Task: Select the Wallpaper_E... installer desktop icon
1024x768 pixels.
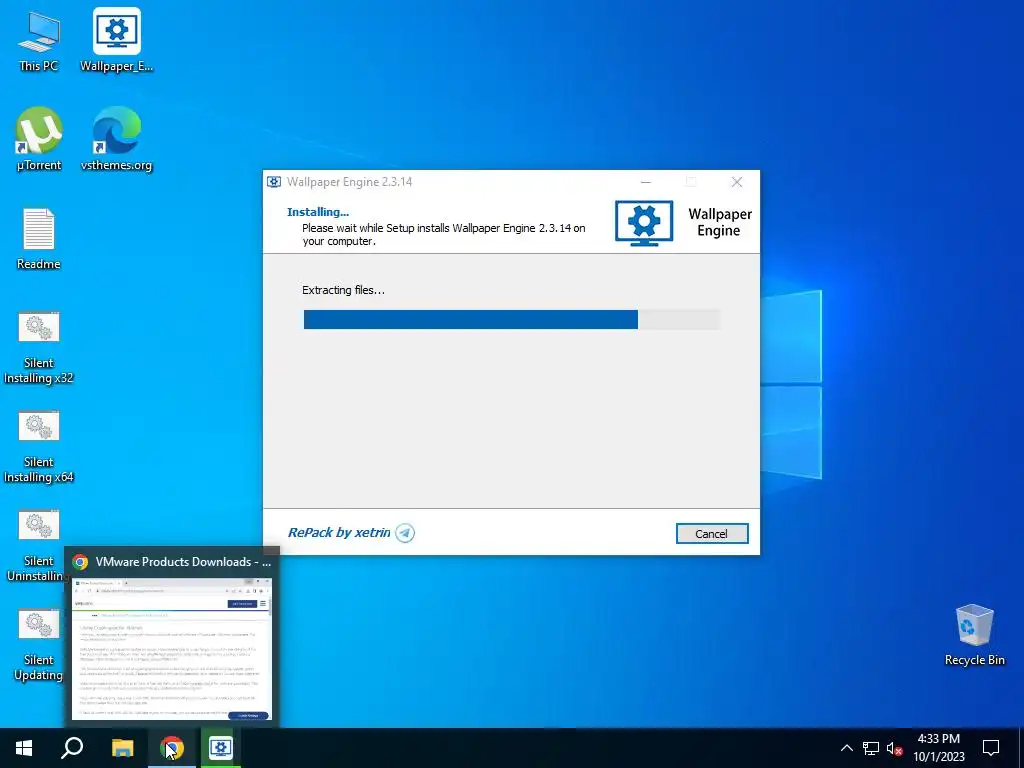Action: (116, 40)
